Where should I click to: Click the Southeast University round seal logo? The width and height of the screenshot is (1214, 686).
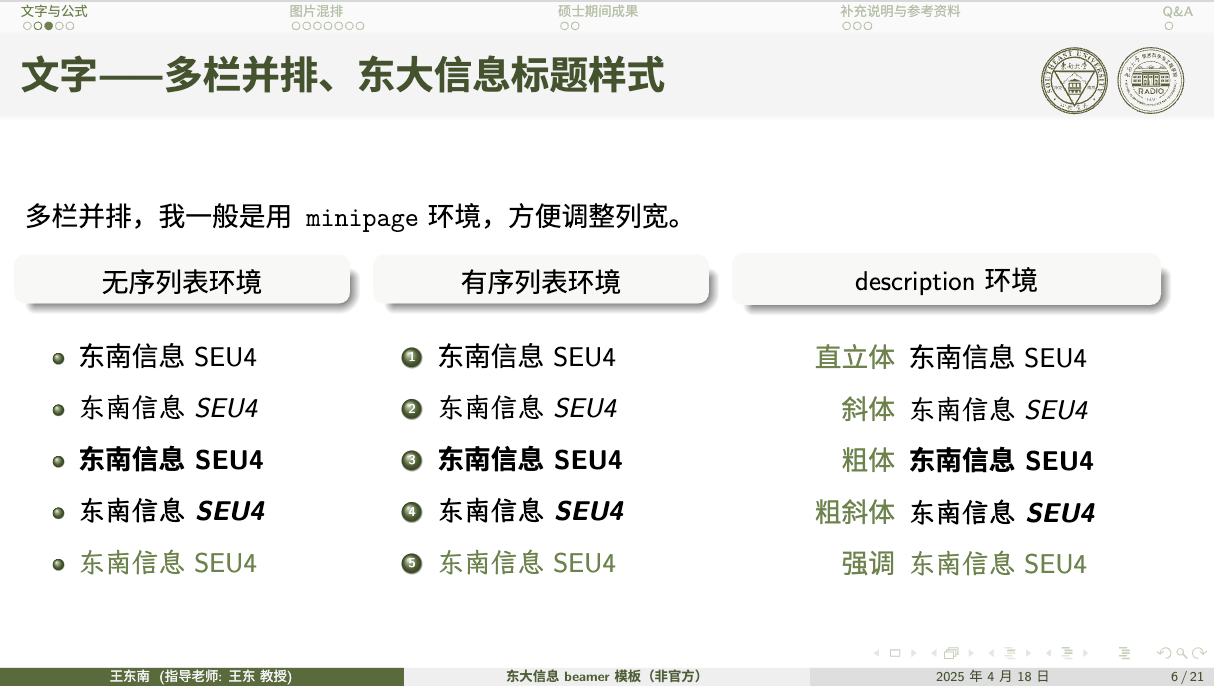click(x=1075, y=80)
